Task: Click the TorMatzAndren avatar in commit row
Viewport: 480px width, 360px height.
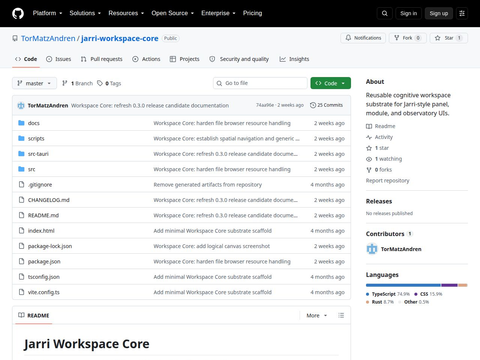Action: tap(21, 105)
